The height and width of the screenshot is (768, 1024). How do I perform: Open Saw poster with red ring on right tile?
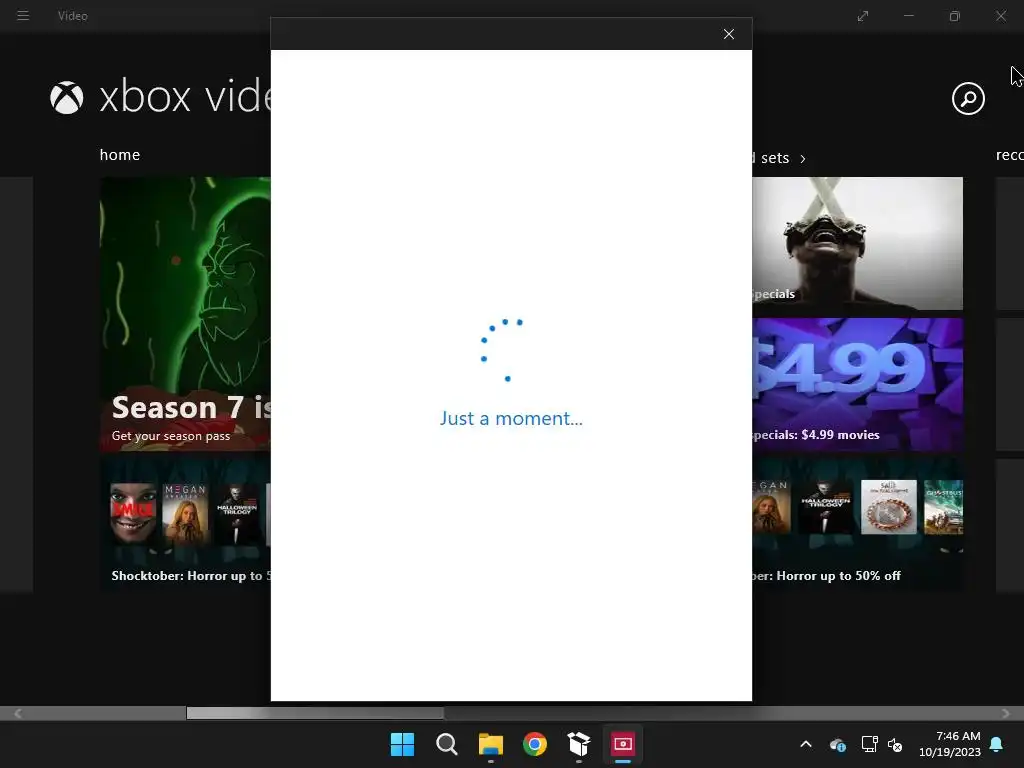889,507
